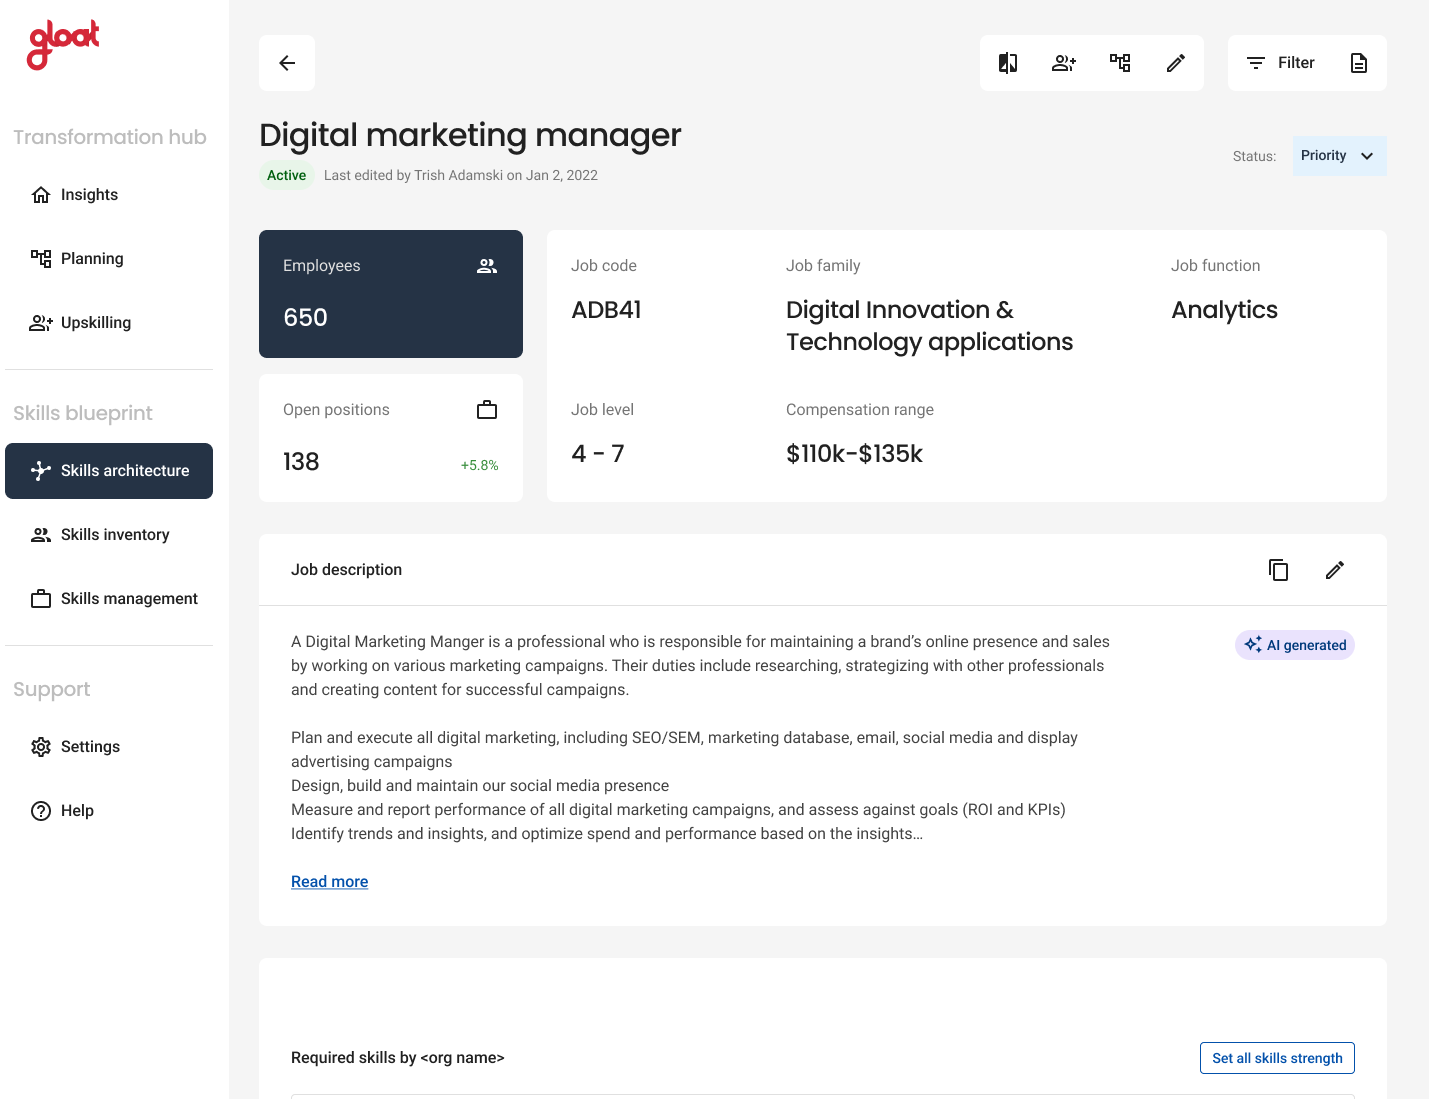Go to Planning in sidebar
The image size is (1429, 1099).
[x=92, y=259]
